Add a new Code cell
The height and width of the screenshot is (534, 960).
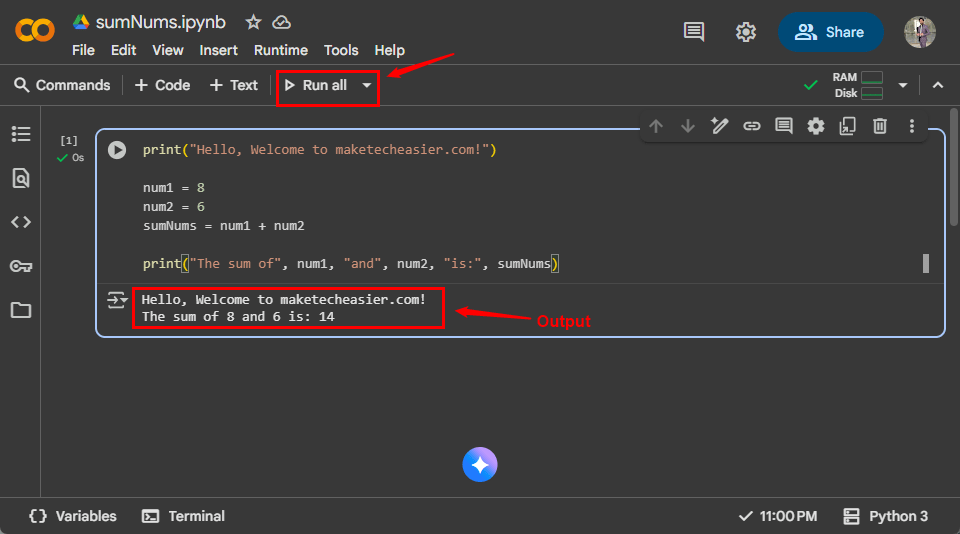pos(162,85)
